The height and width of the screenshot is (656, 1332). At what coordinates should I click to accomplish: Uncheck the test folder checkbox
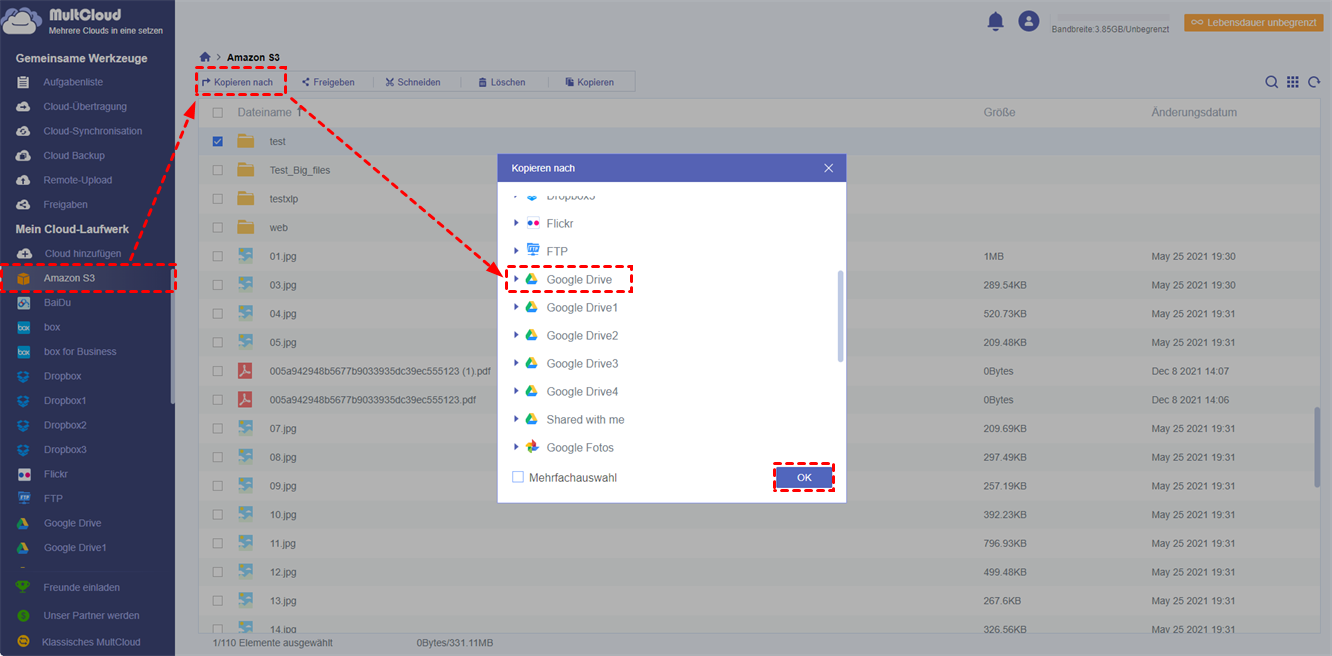click(218, 141)
